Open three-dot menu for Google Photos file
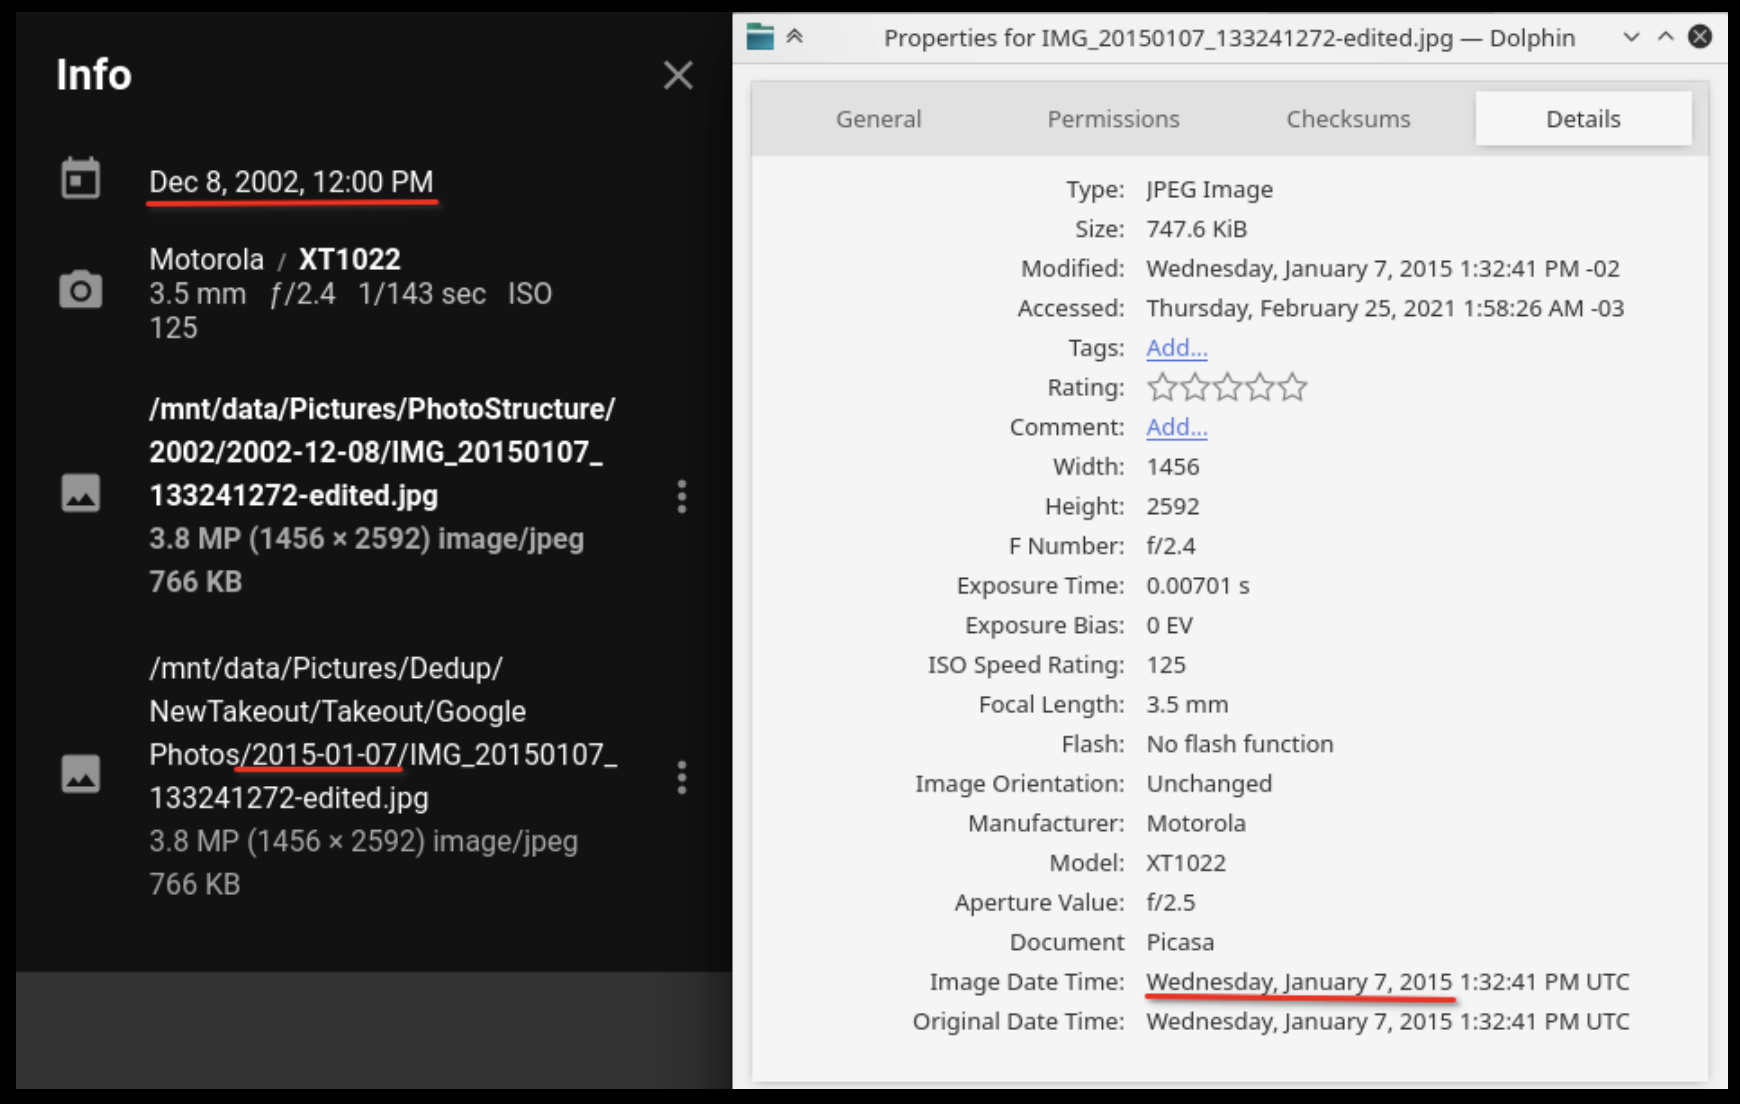 point(682,777)
